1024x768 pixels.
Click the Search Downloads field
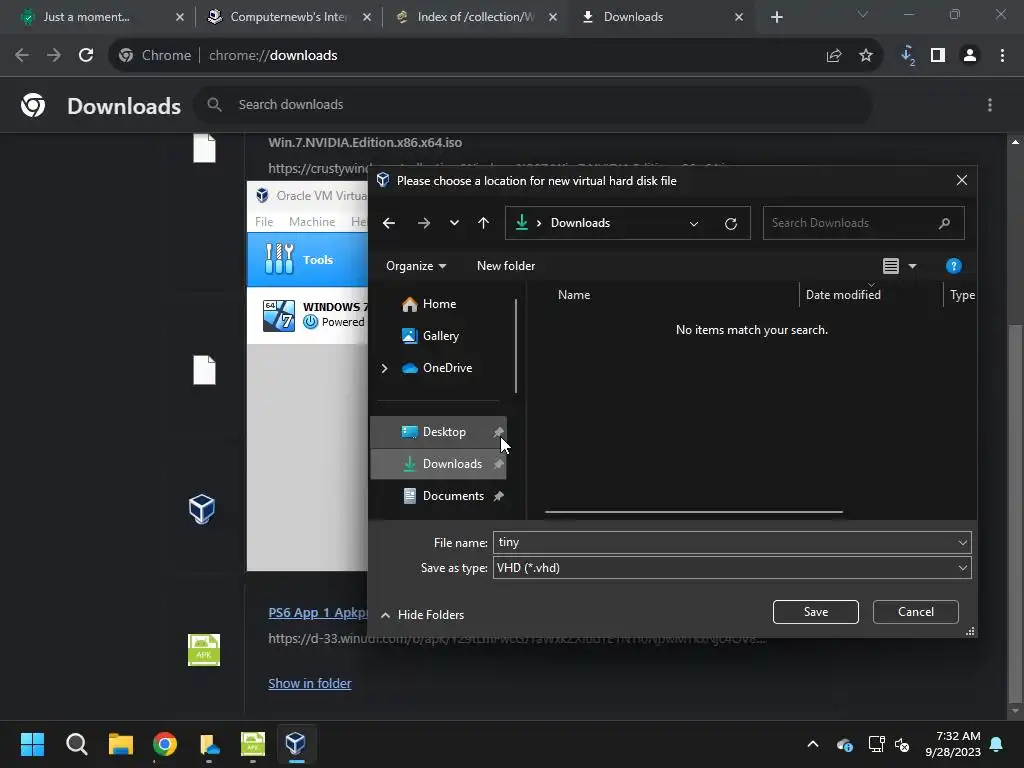pyautogui.click(x=863, y=223)
